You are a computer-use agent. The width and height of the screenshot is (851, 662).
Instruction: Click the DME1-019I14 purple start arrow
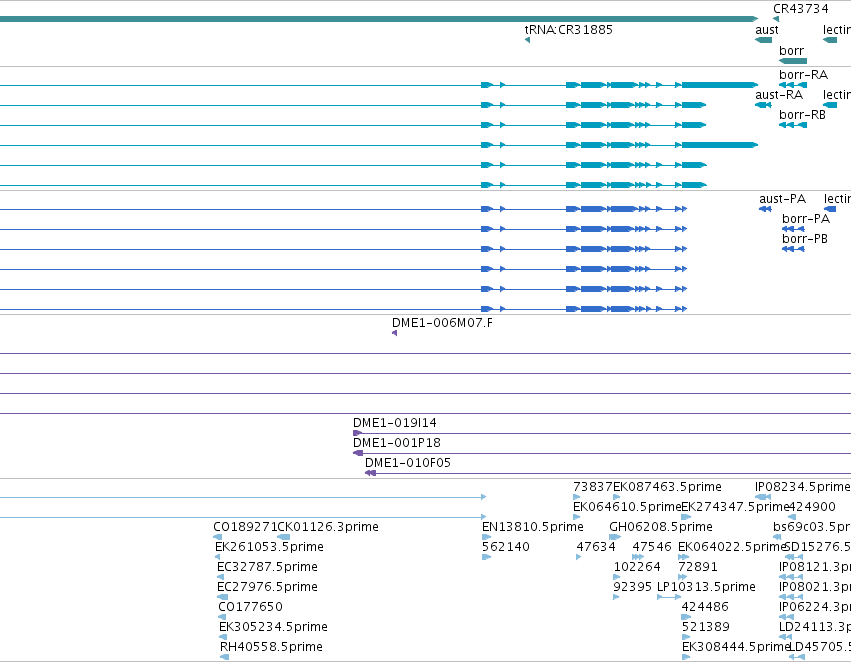pos(357,433)
